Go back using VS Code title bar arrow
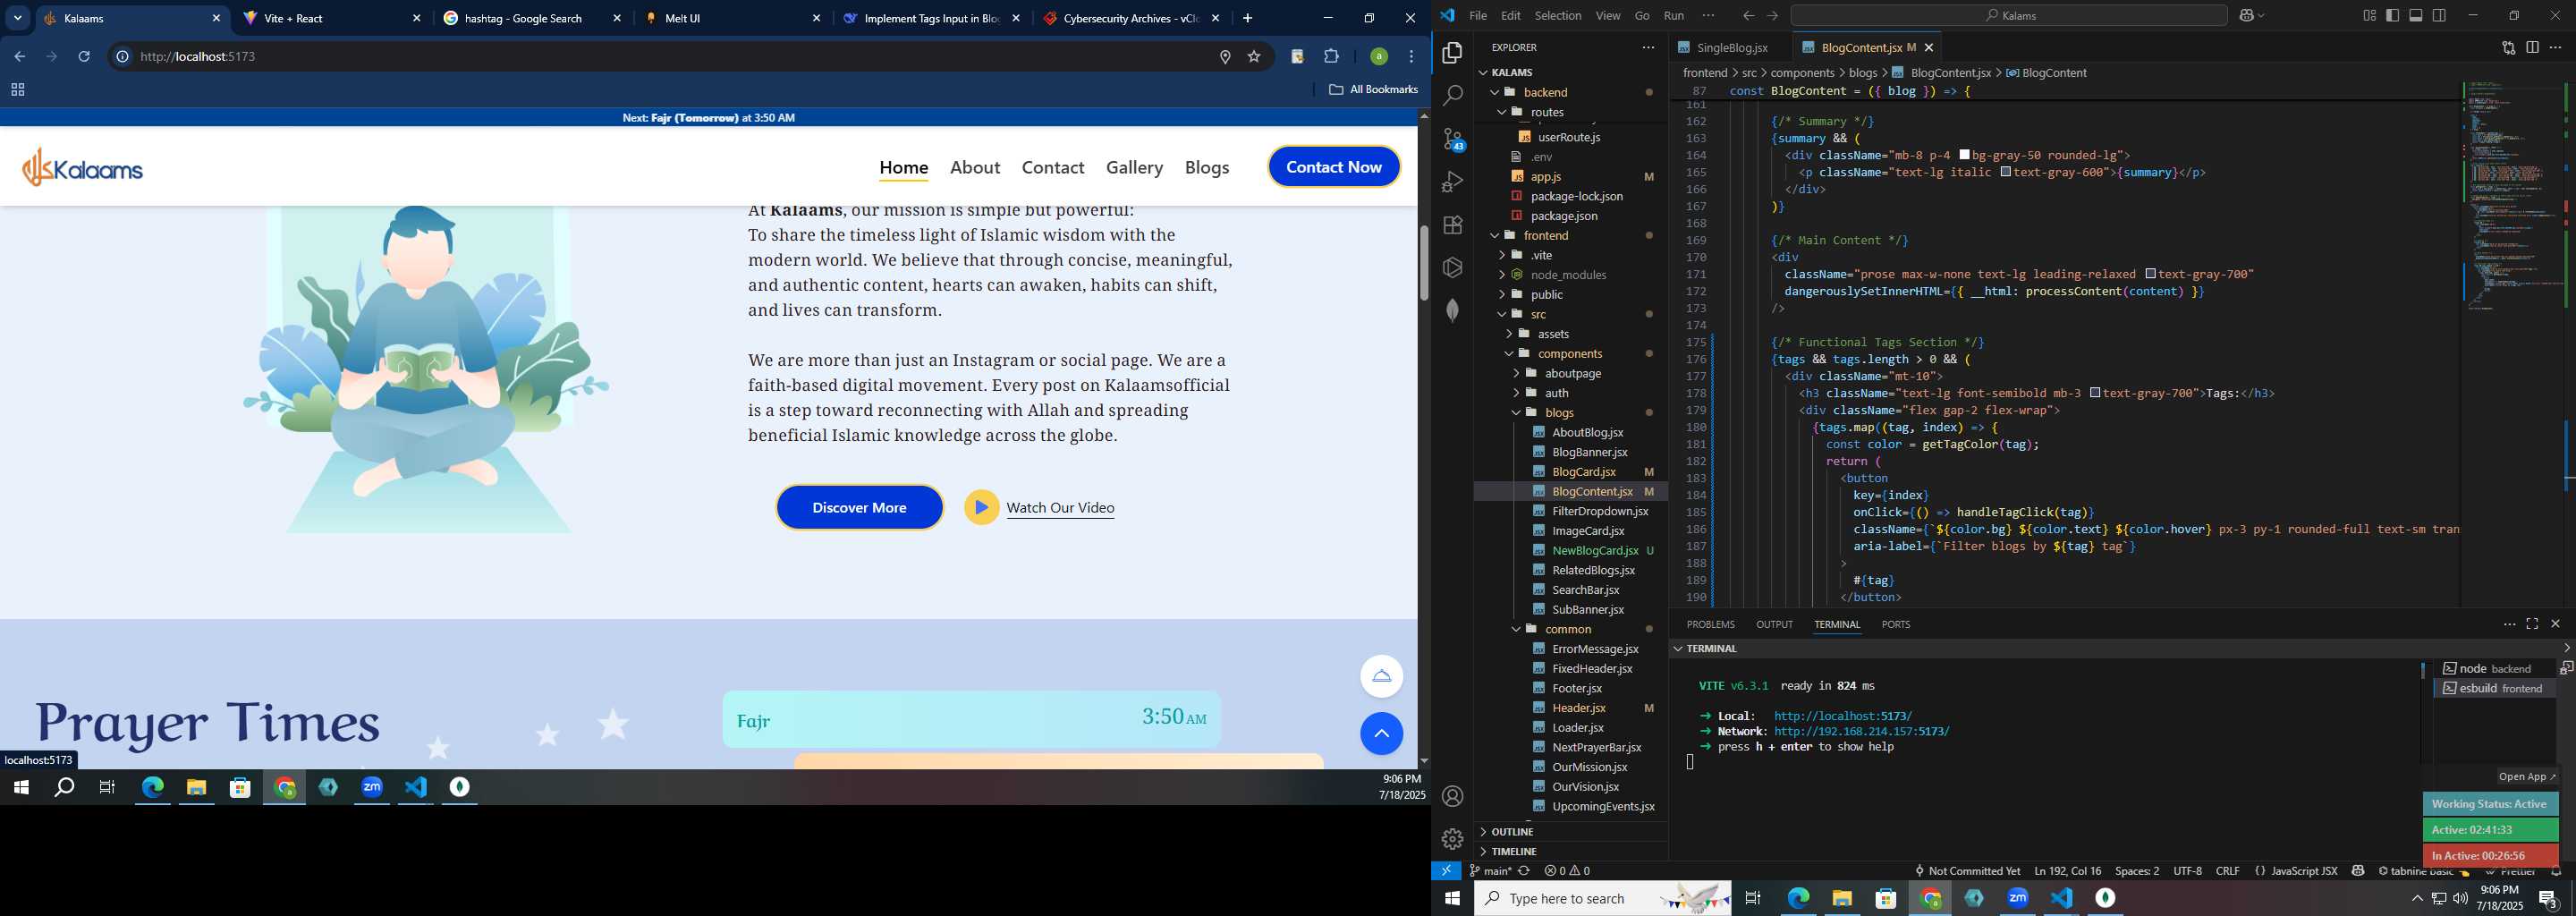This screenshot has height=916, width=2576. (x=1748, y=15)
